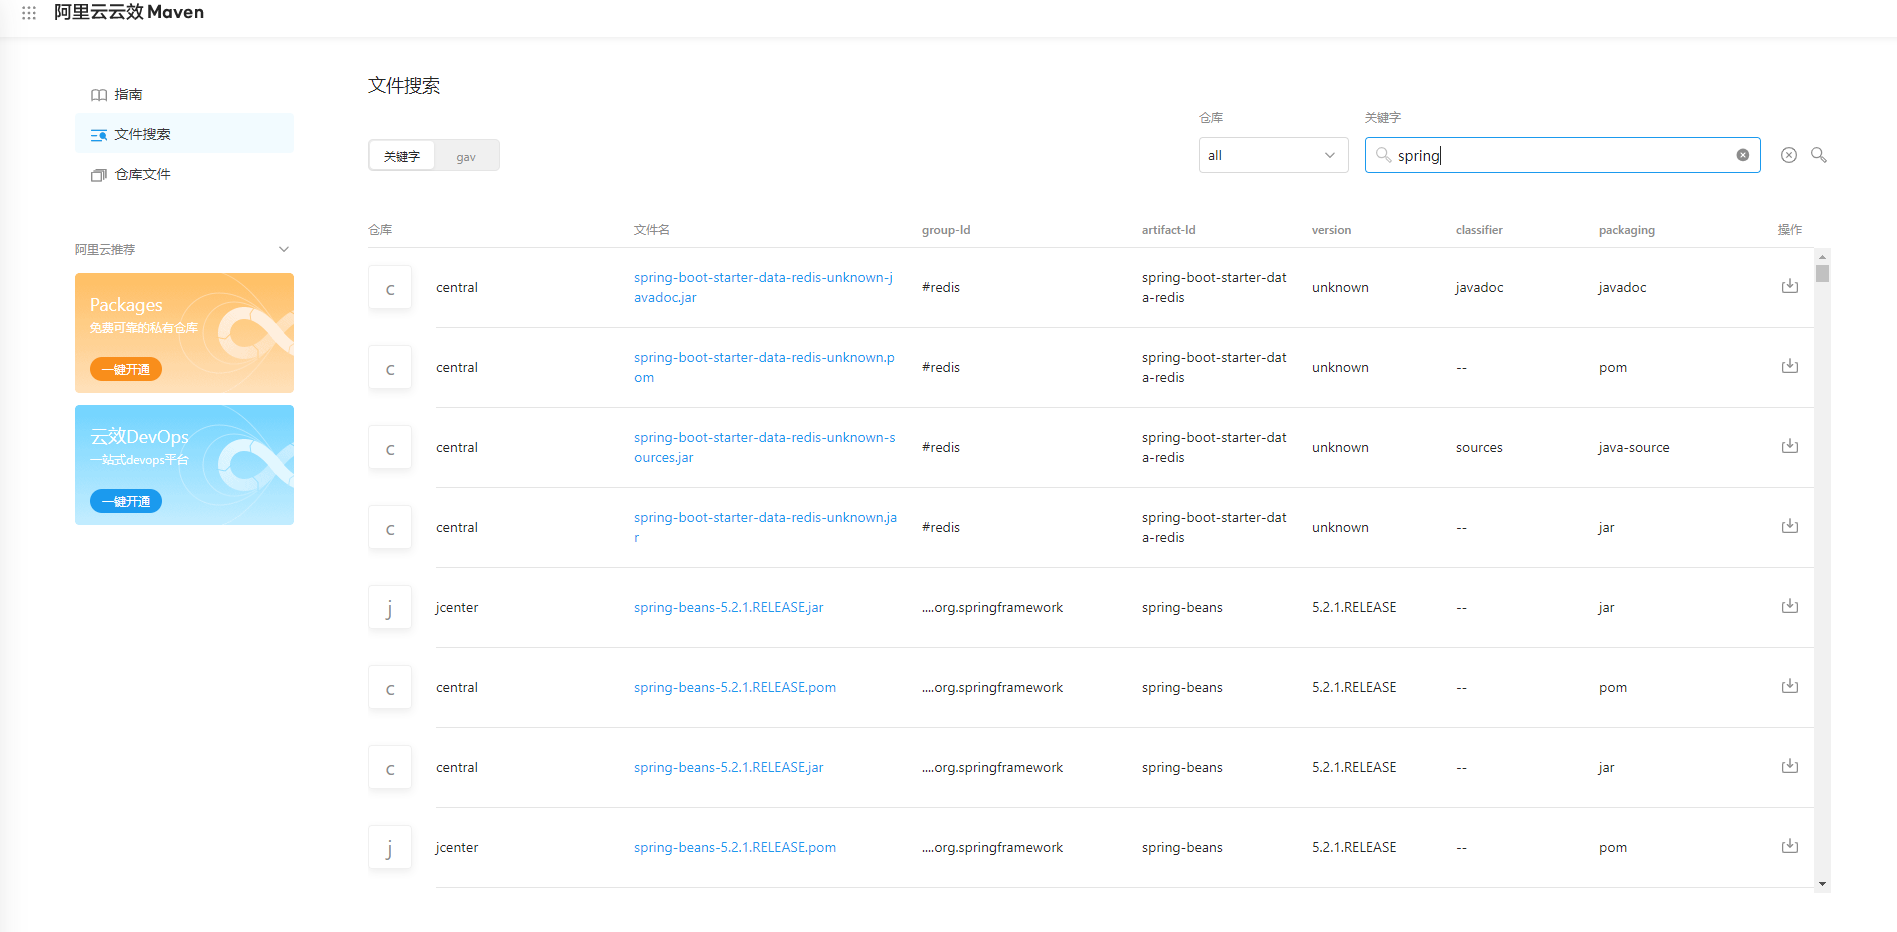Click the group-Id column header
The width and height of the screenshot is (1897, 932).
click(x=946, y=230)
